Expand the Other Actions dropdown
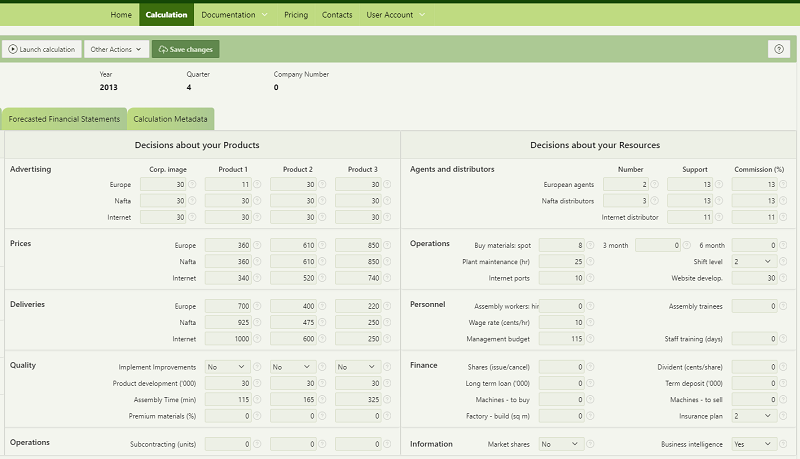 (116, 49)
